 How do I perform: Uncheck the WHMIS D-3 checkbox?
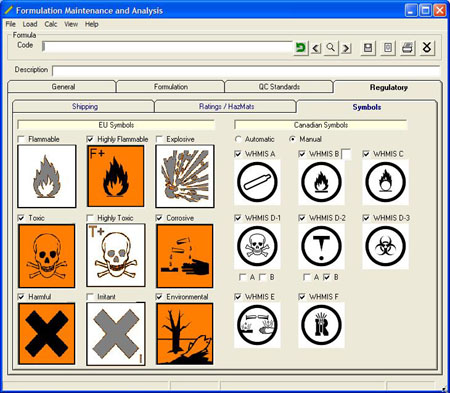366,218
